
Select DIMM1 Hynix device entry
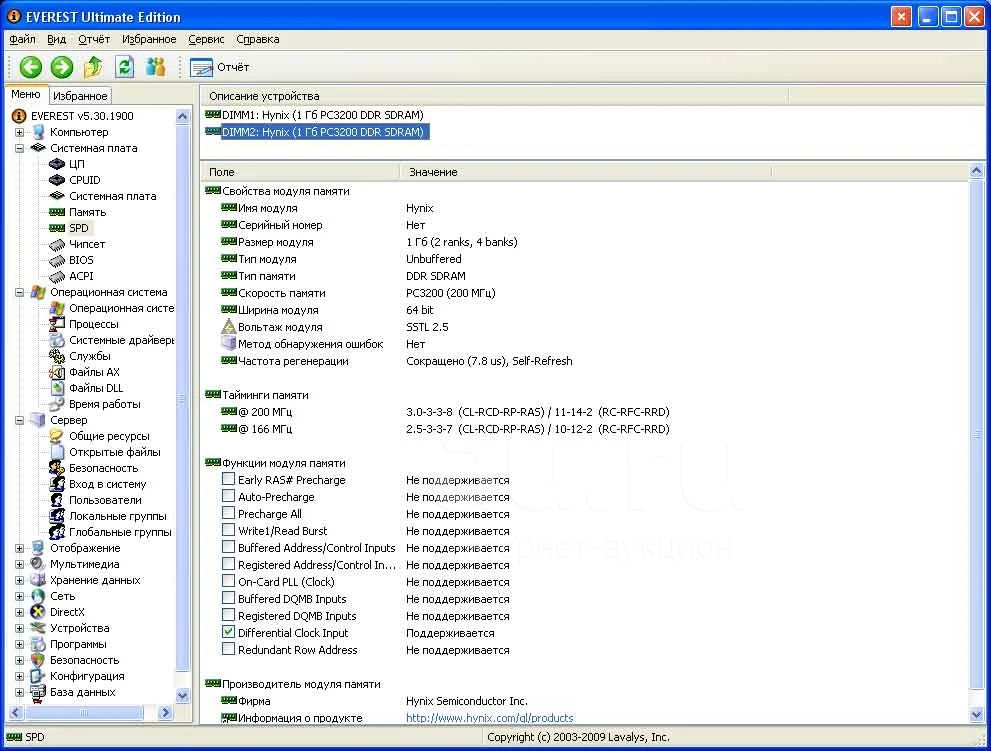pos(322,115)
